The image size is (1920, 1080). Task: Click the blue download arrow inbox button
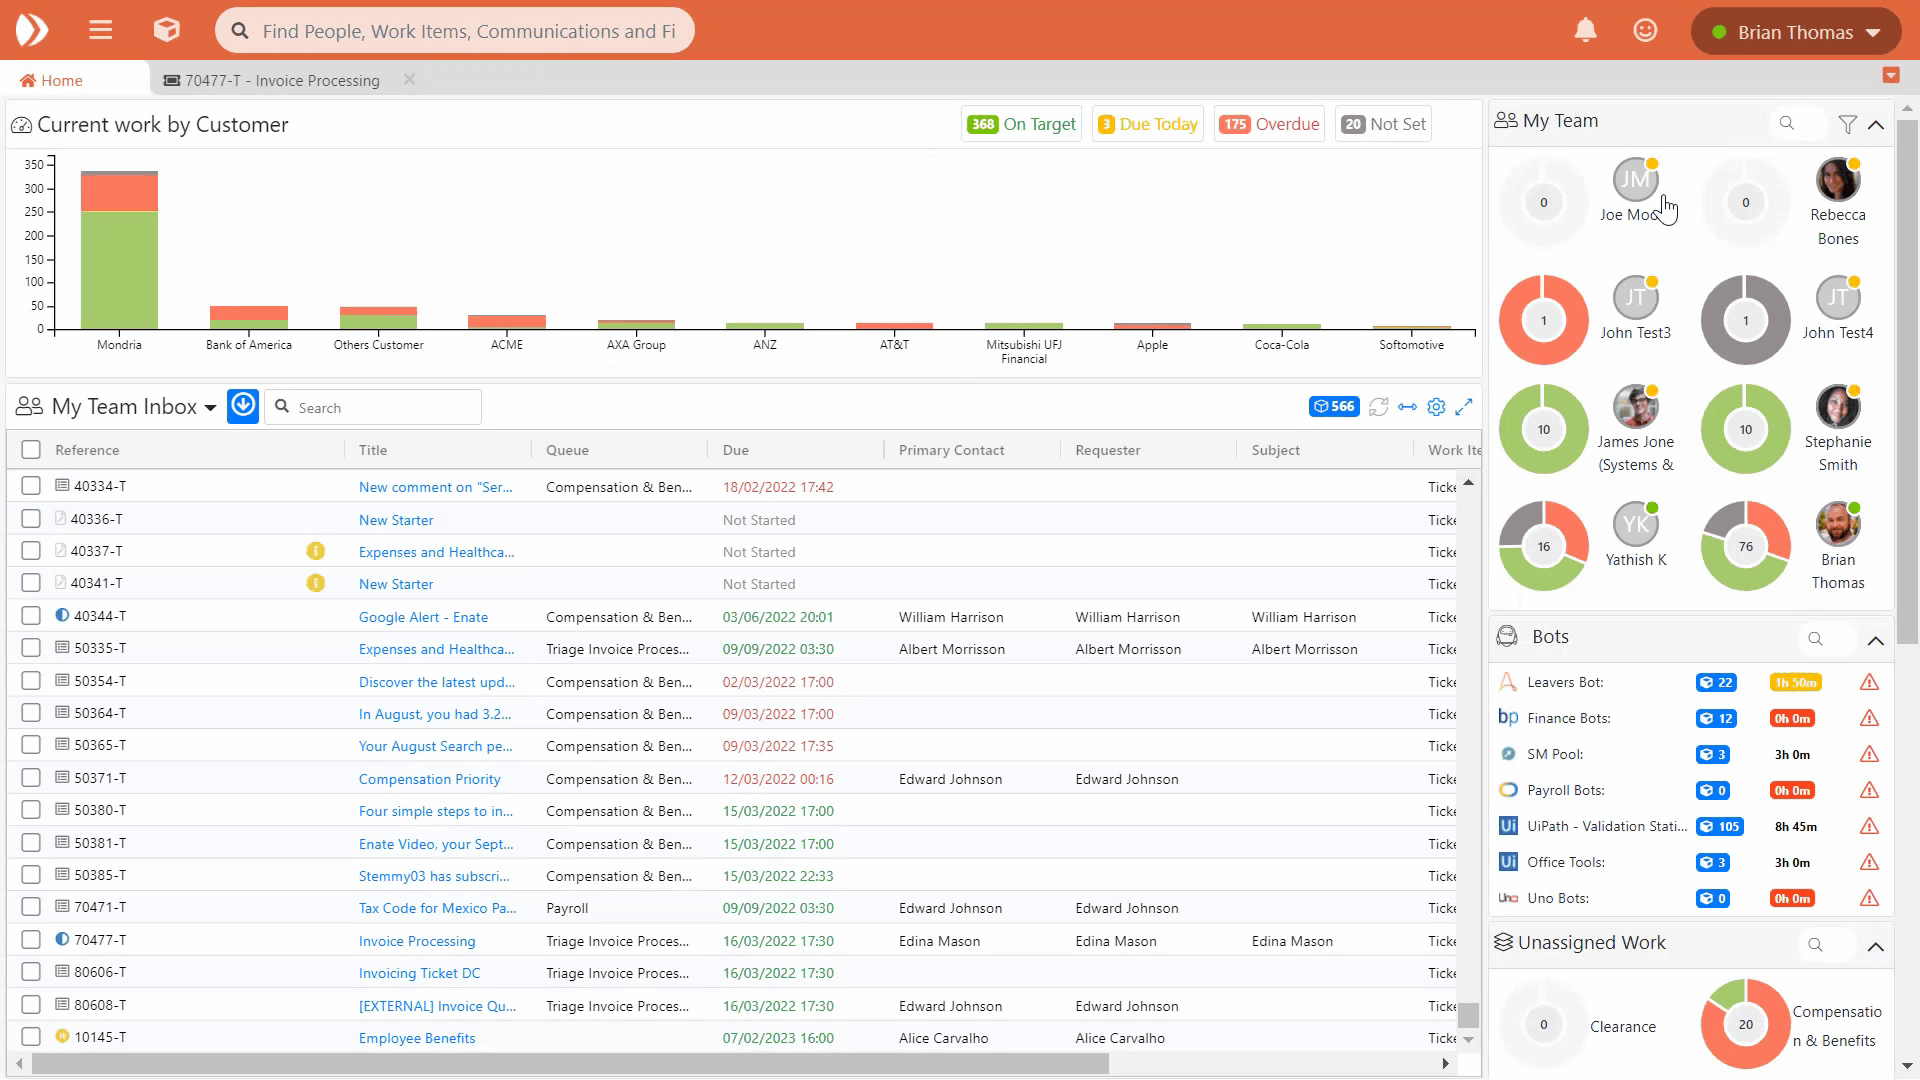tap(243, 406)
